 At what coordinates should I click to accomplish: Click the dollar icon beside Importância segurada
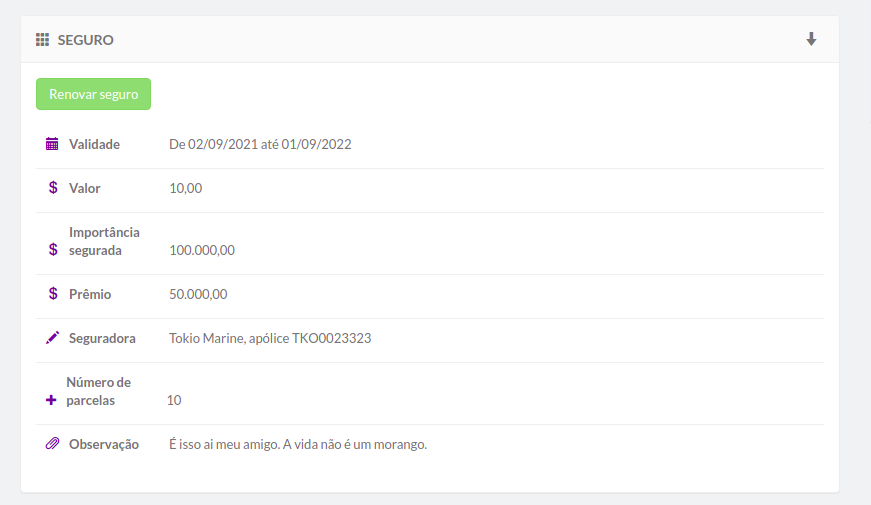click(53, 249)
